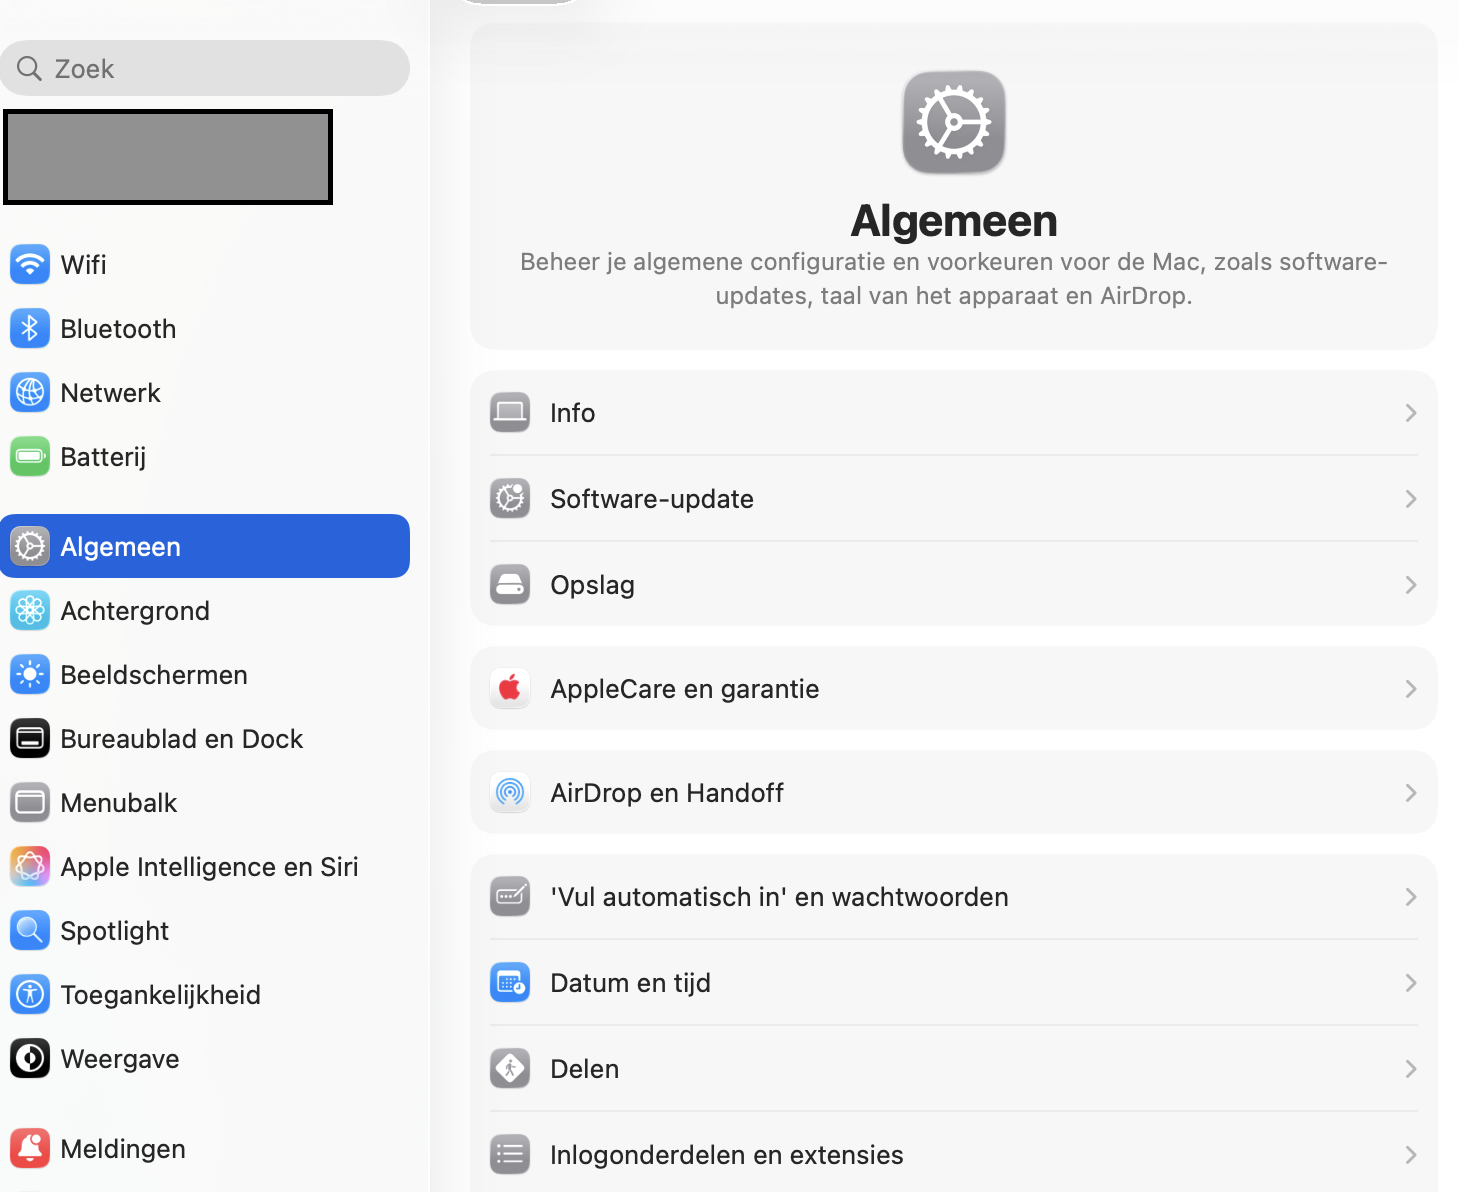The image size is (1458, 1192).
Task: Select the Toegankelijkheid icon
Action: (30, 994)
